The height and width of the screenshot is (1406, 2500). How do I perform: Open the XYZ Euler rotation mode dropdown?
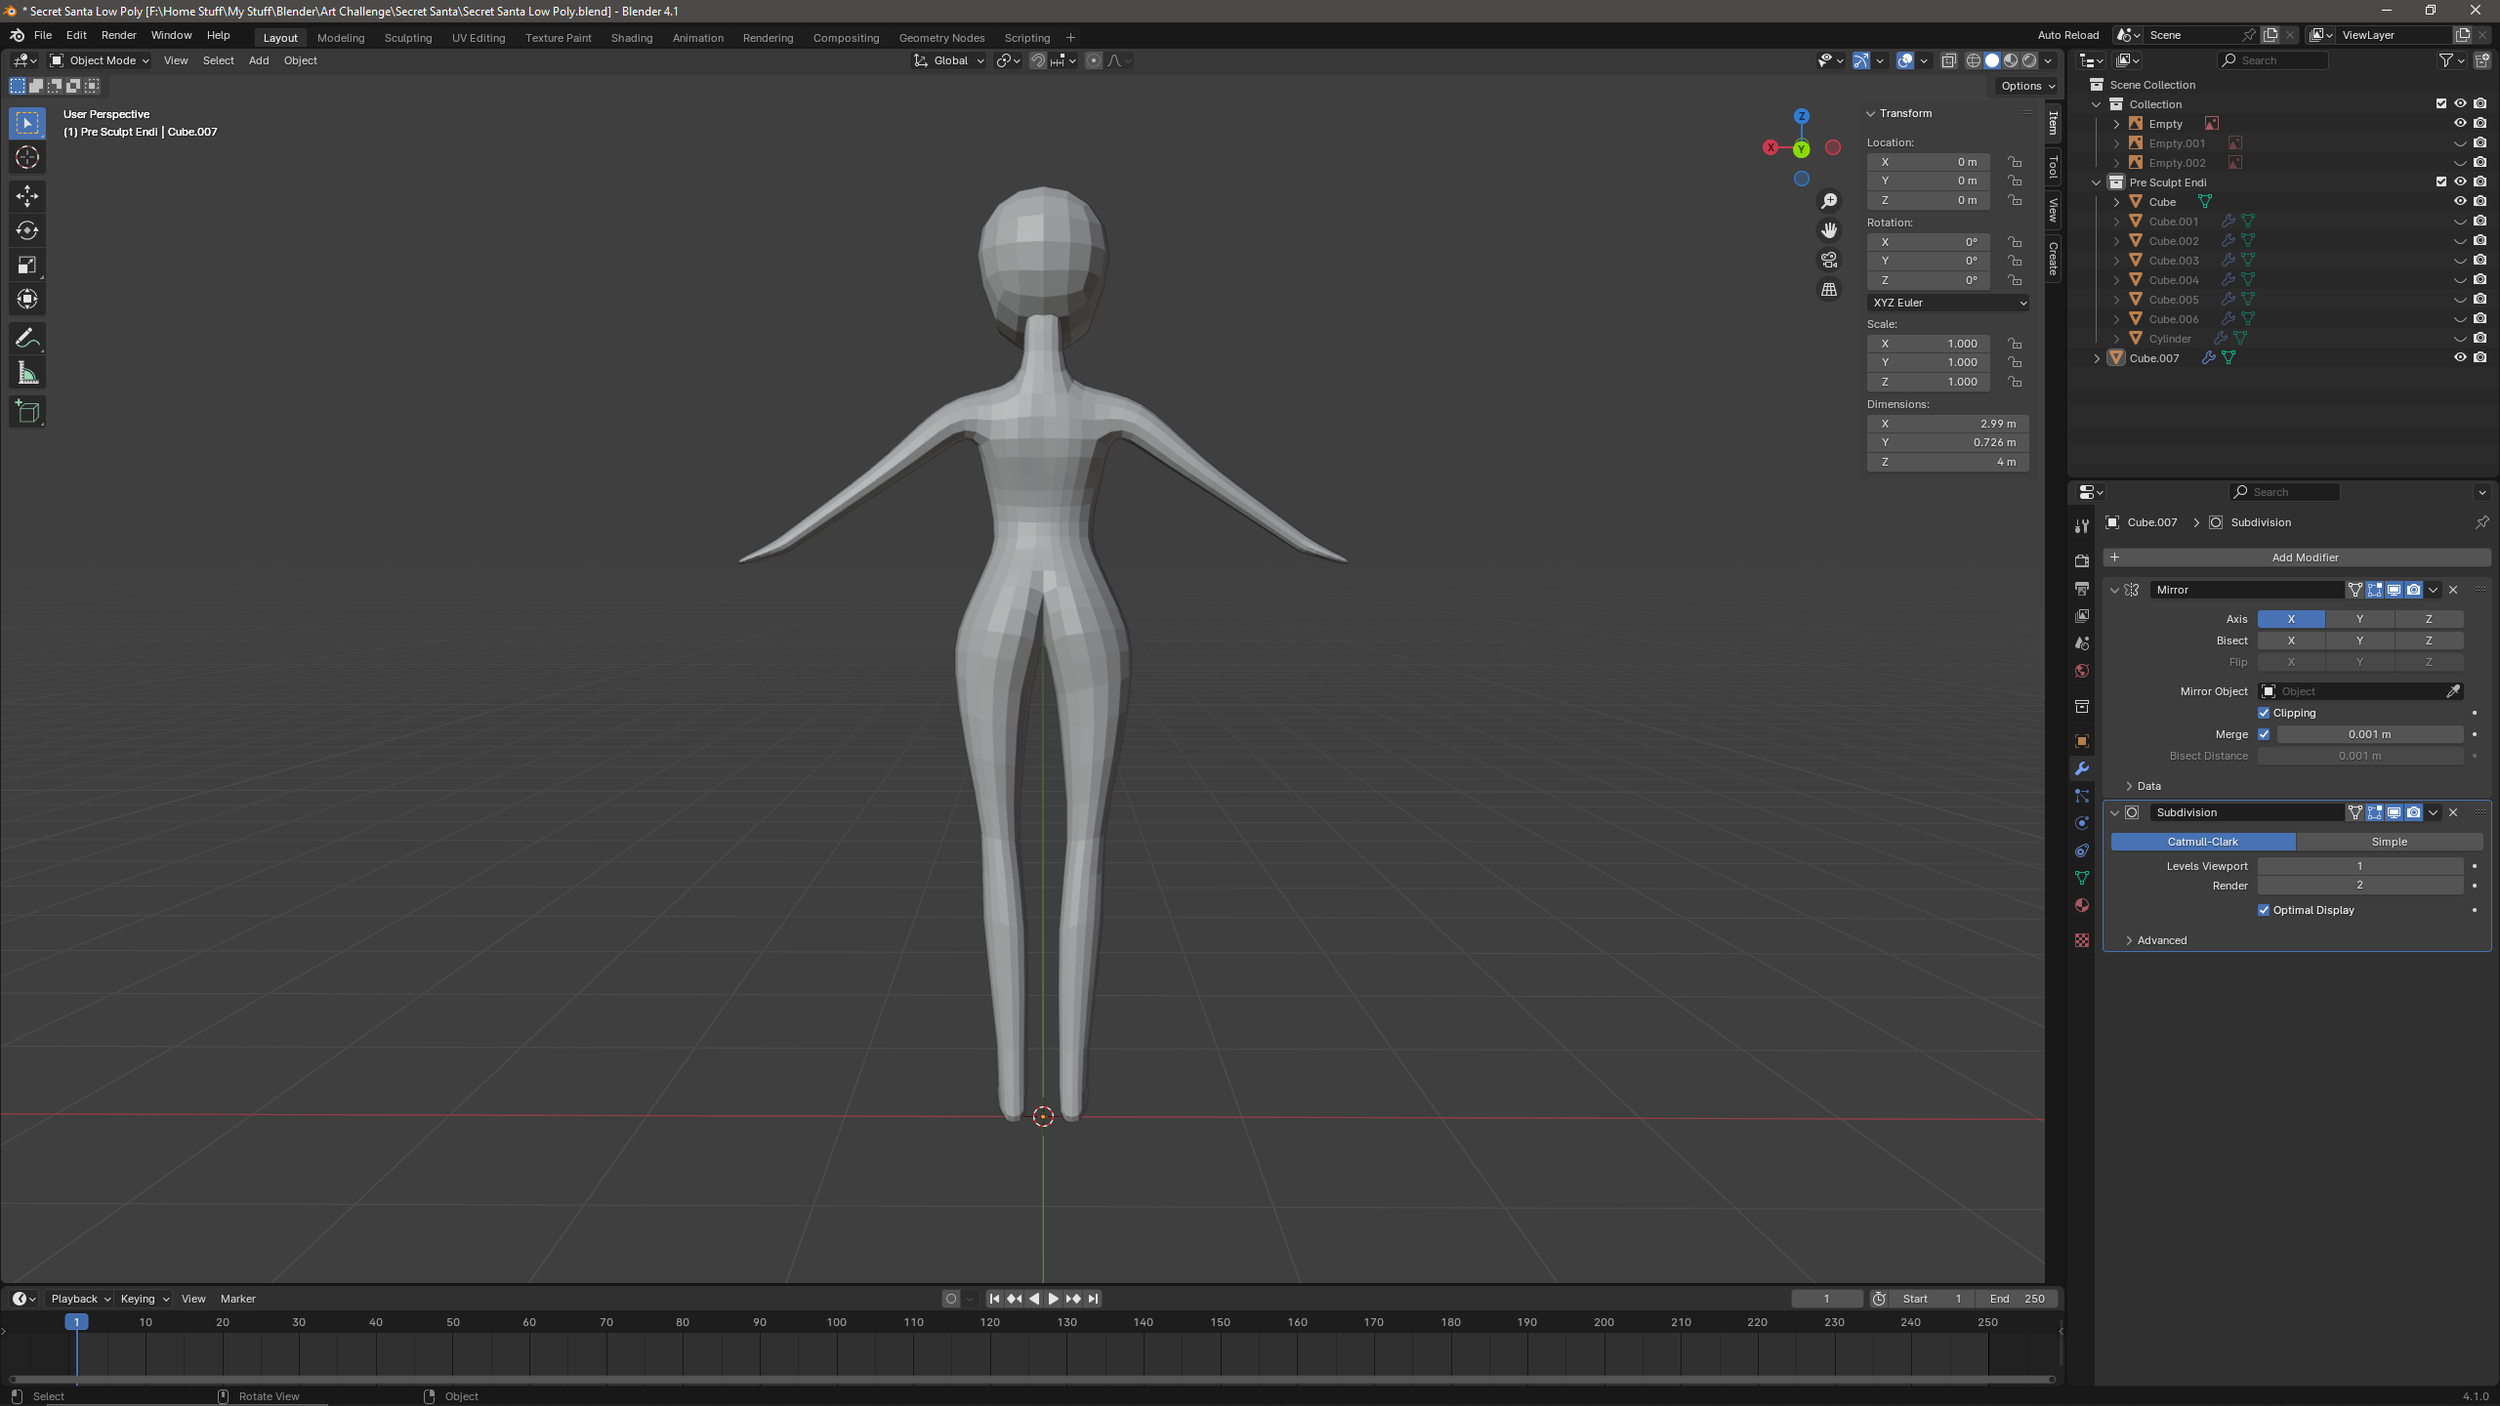[x=1948, y=303]
